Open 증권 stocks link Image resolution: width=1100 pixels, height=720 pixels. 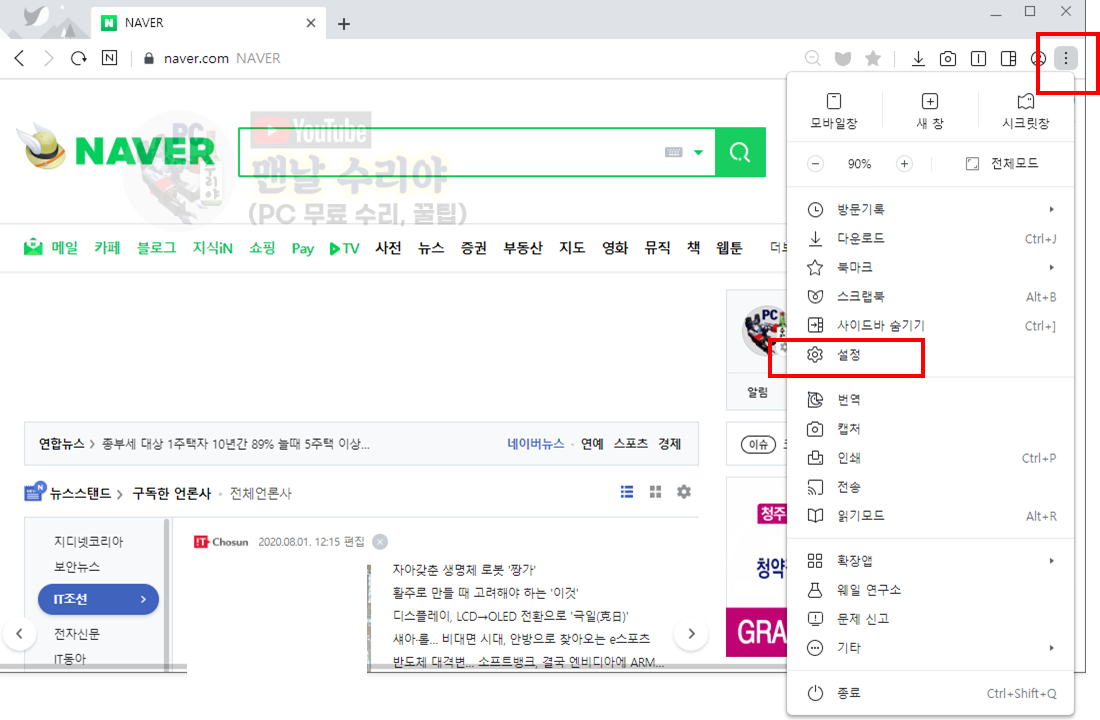coord(474,248)
